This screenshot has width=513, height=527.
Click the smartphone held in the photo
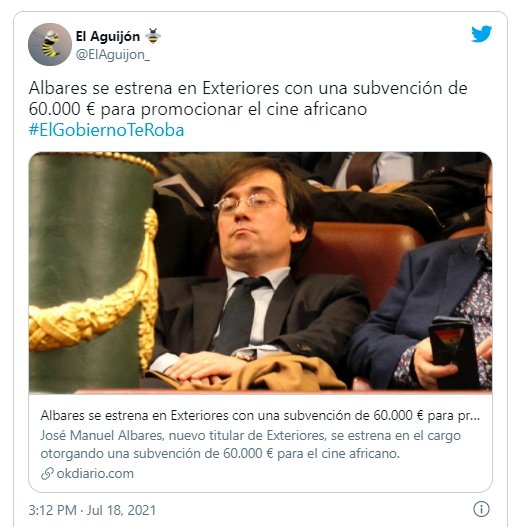452,350
